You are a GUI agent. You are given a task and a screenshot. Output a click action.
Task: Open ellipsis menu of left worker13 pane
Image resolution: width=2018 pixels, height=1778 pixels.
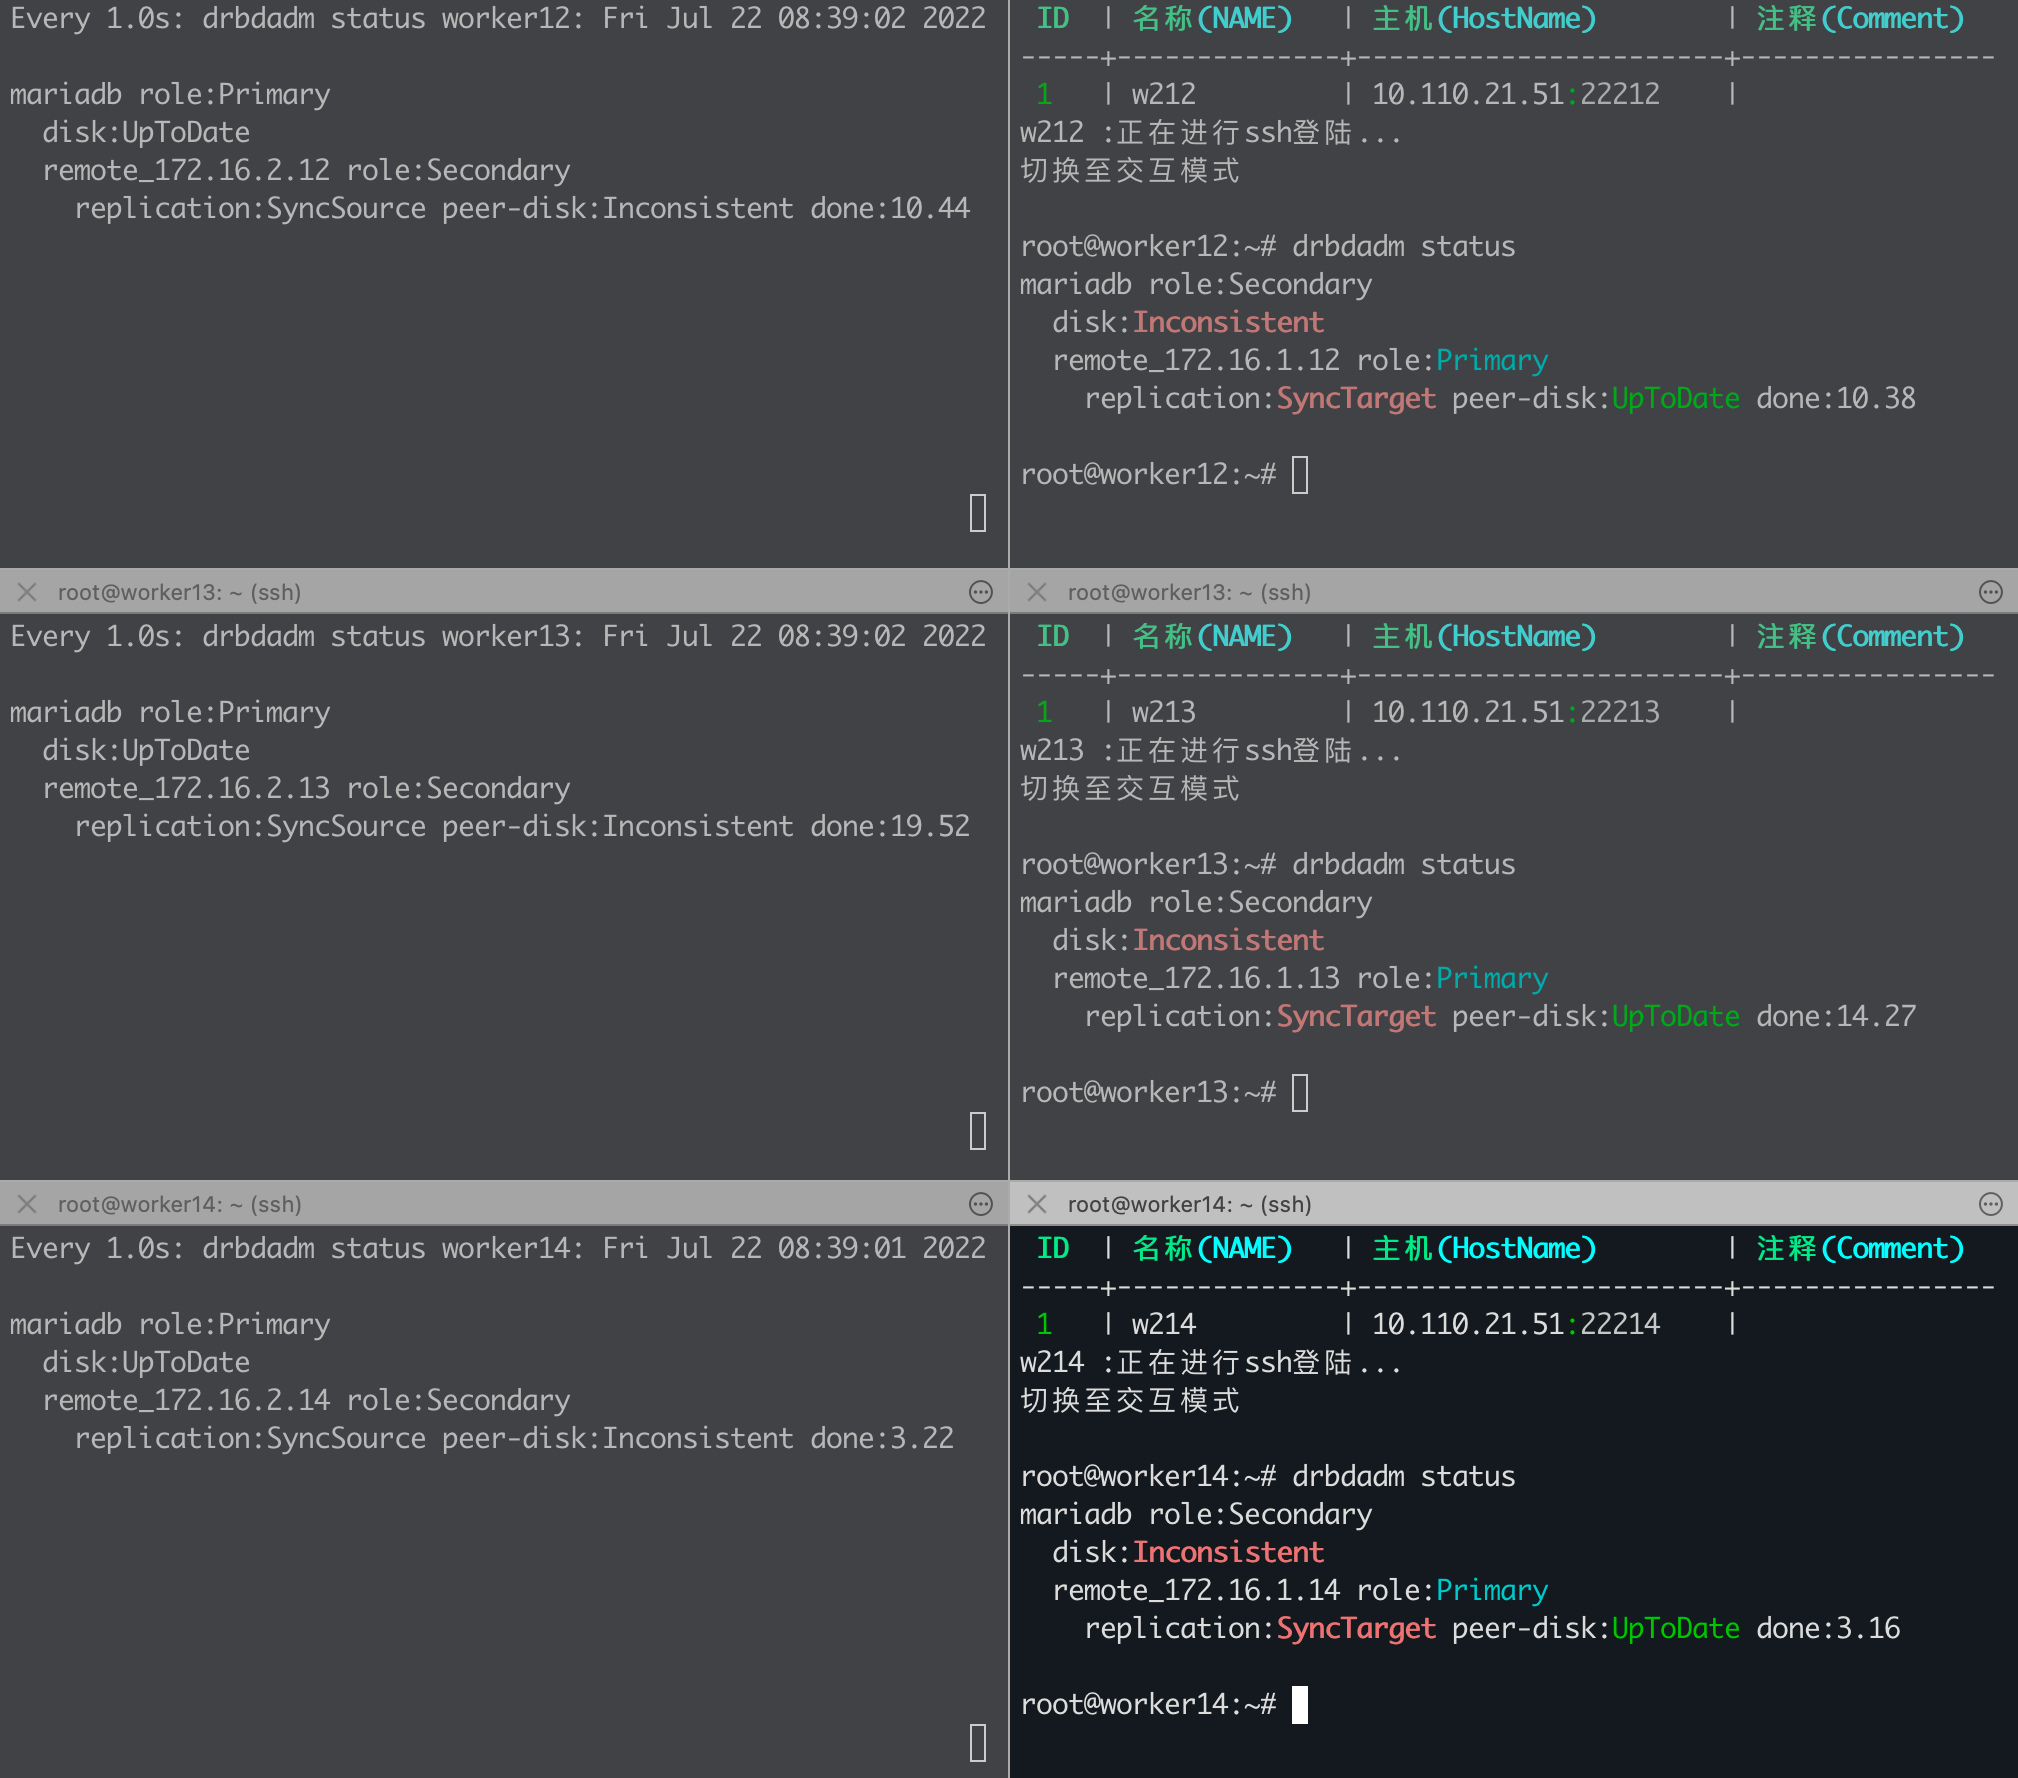coord(981,592)
